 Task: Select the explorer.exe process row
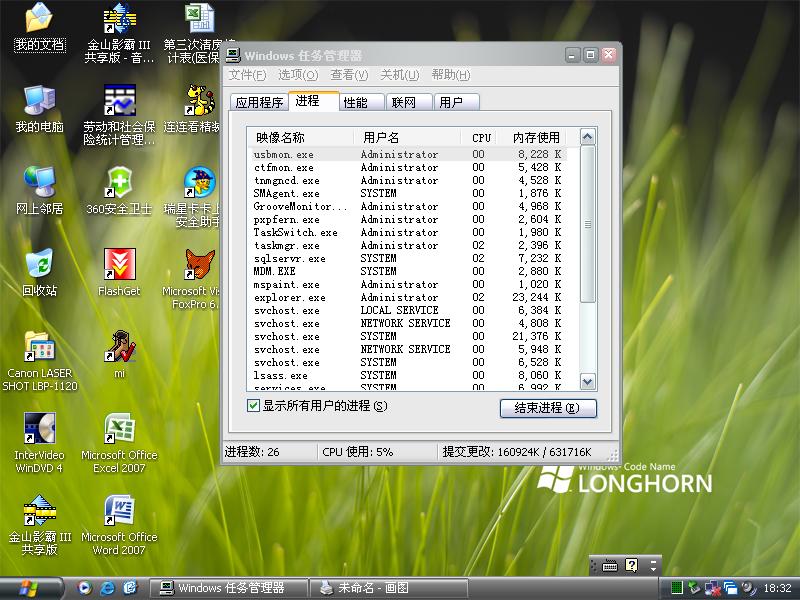290,297
